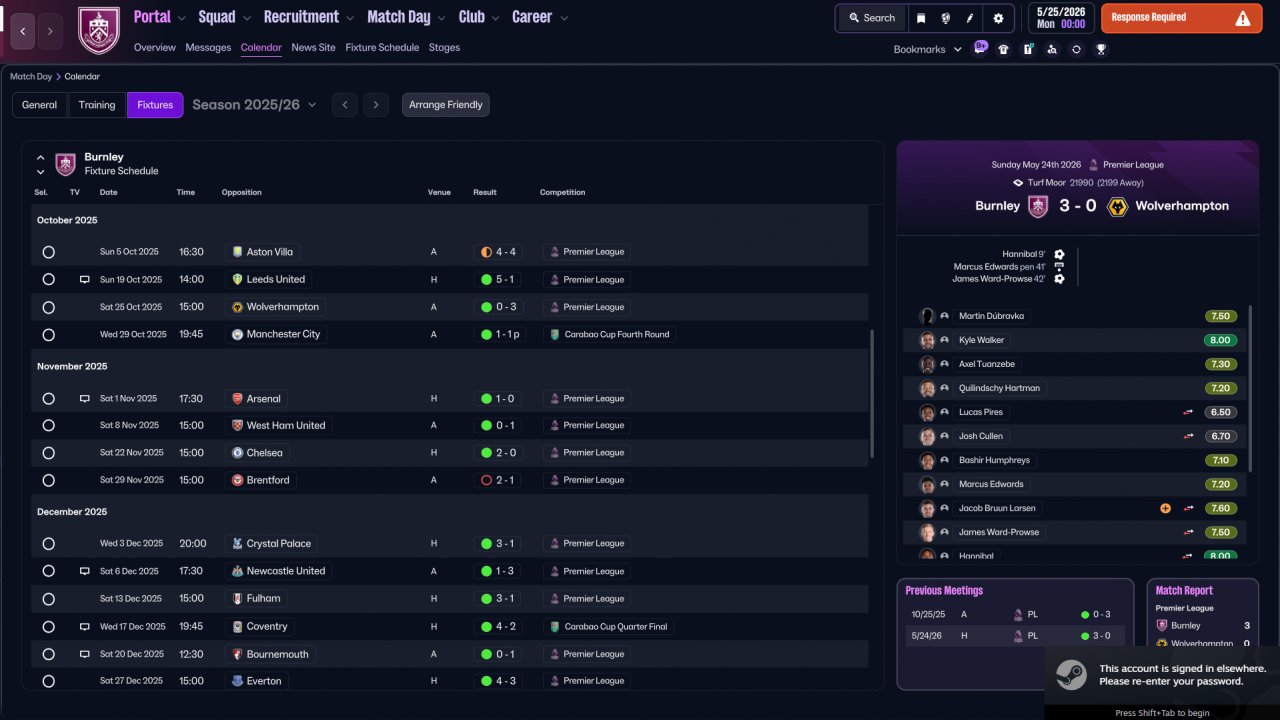Image resolution: width=1280 pixels, height=720 pixels.
Task: Click the lineup panel vertical scrollbar
Action: [x=1251, y=388]
